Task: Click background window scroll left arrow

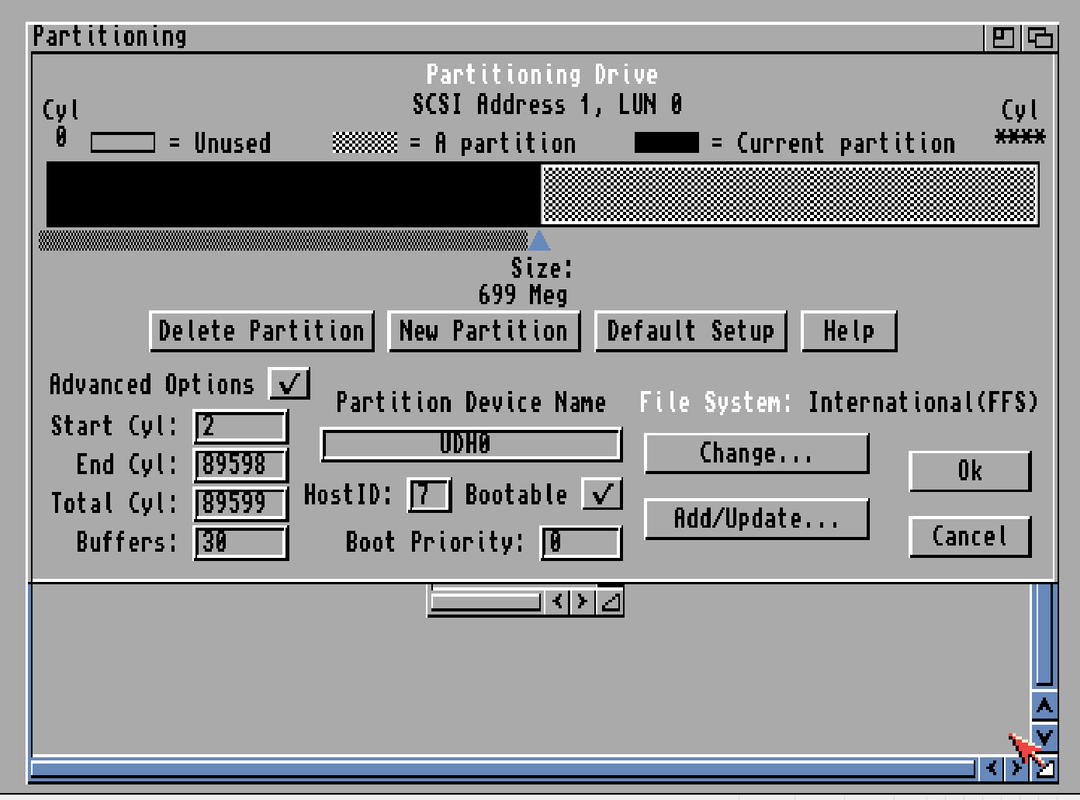Action: click(x=991, y=768)
